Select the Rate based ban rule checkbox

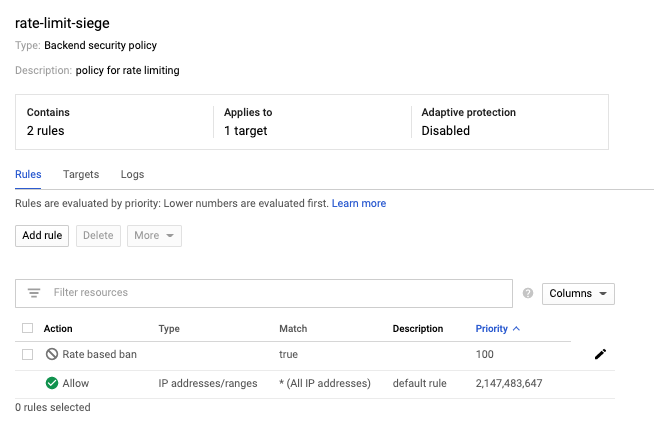tap(27, 354)
